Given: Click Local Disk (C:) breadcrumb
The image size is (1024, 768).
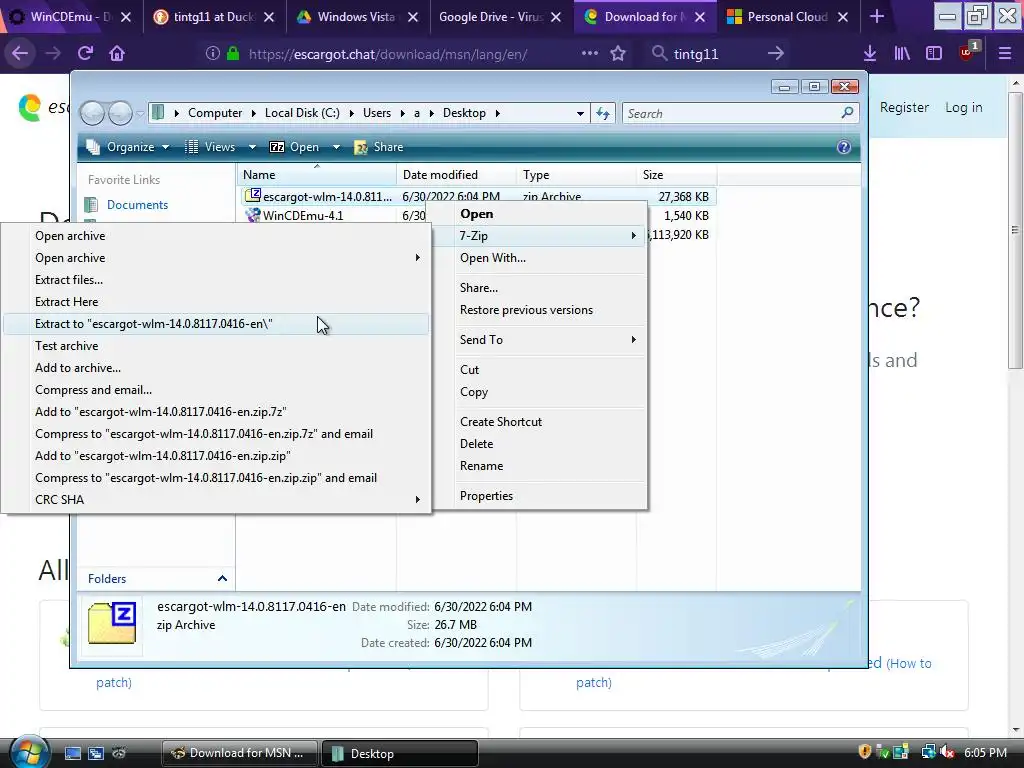Looking at the screenshot, I should click(x=302, y=113).
